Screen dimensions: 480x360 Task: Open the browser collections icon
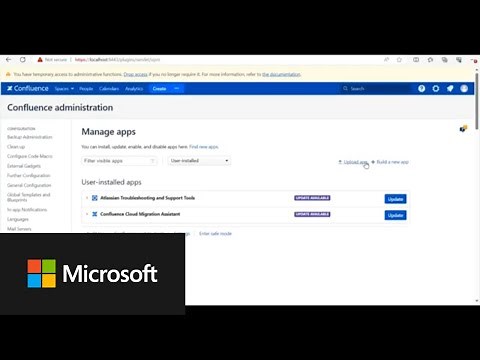(x=445, y=60)
